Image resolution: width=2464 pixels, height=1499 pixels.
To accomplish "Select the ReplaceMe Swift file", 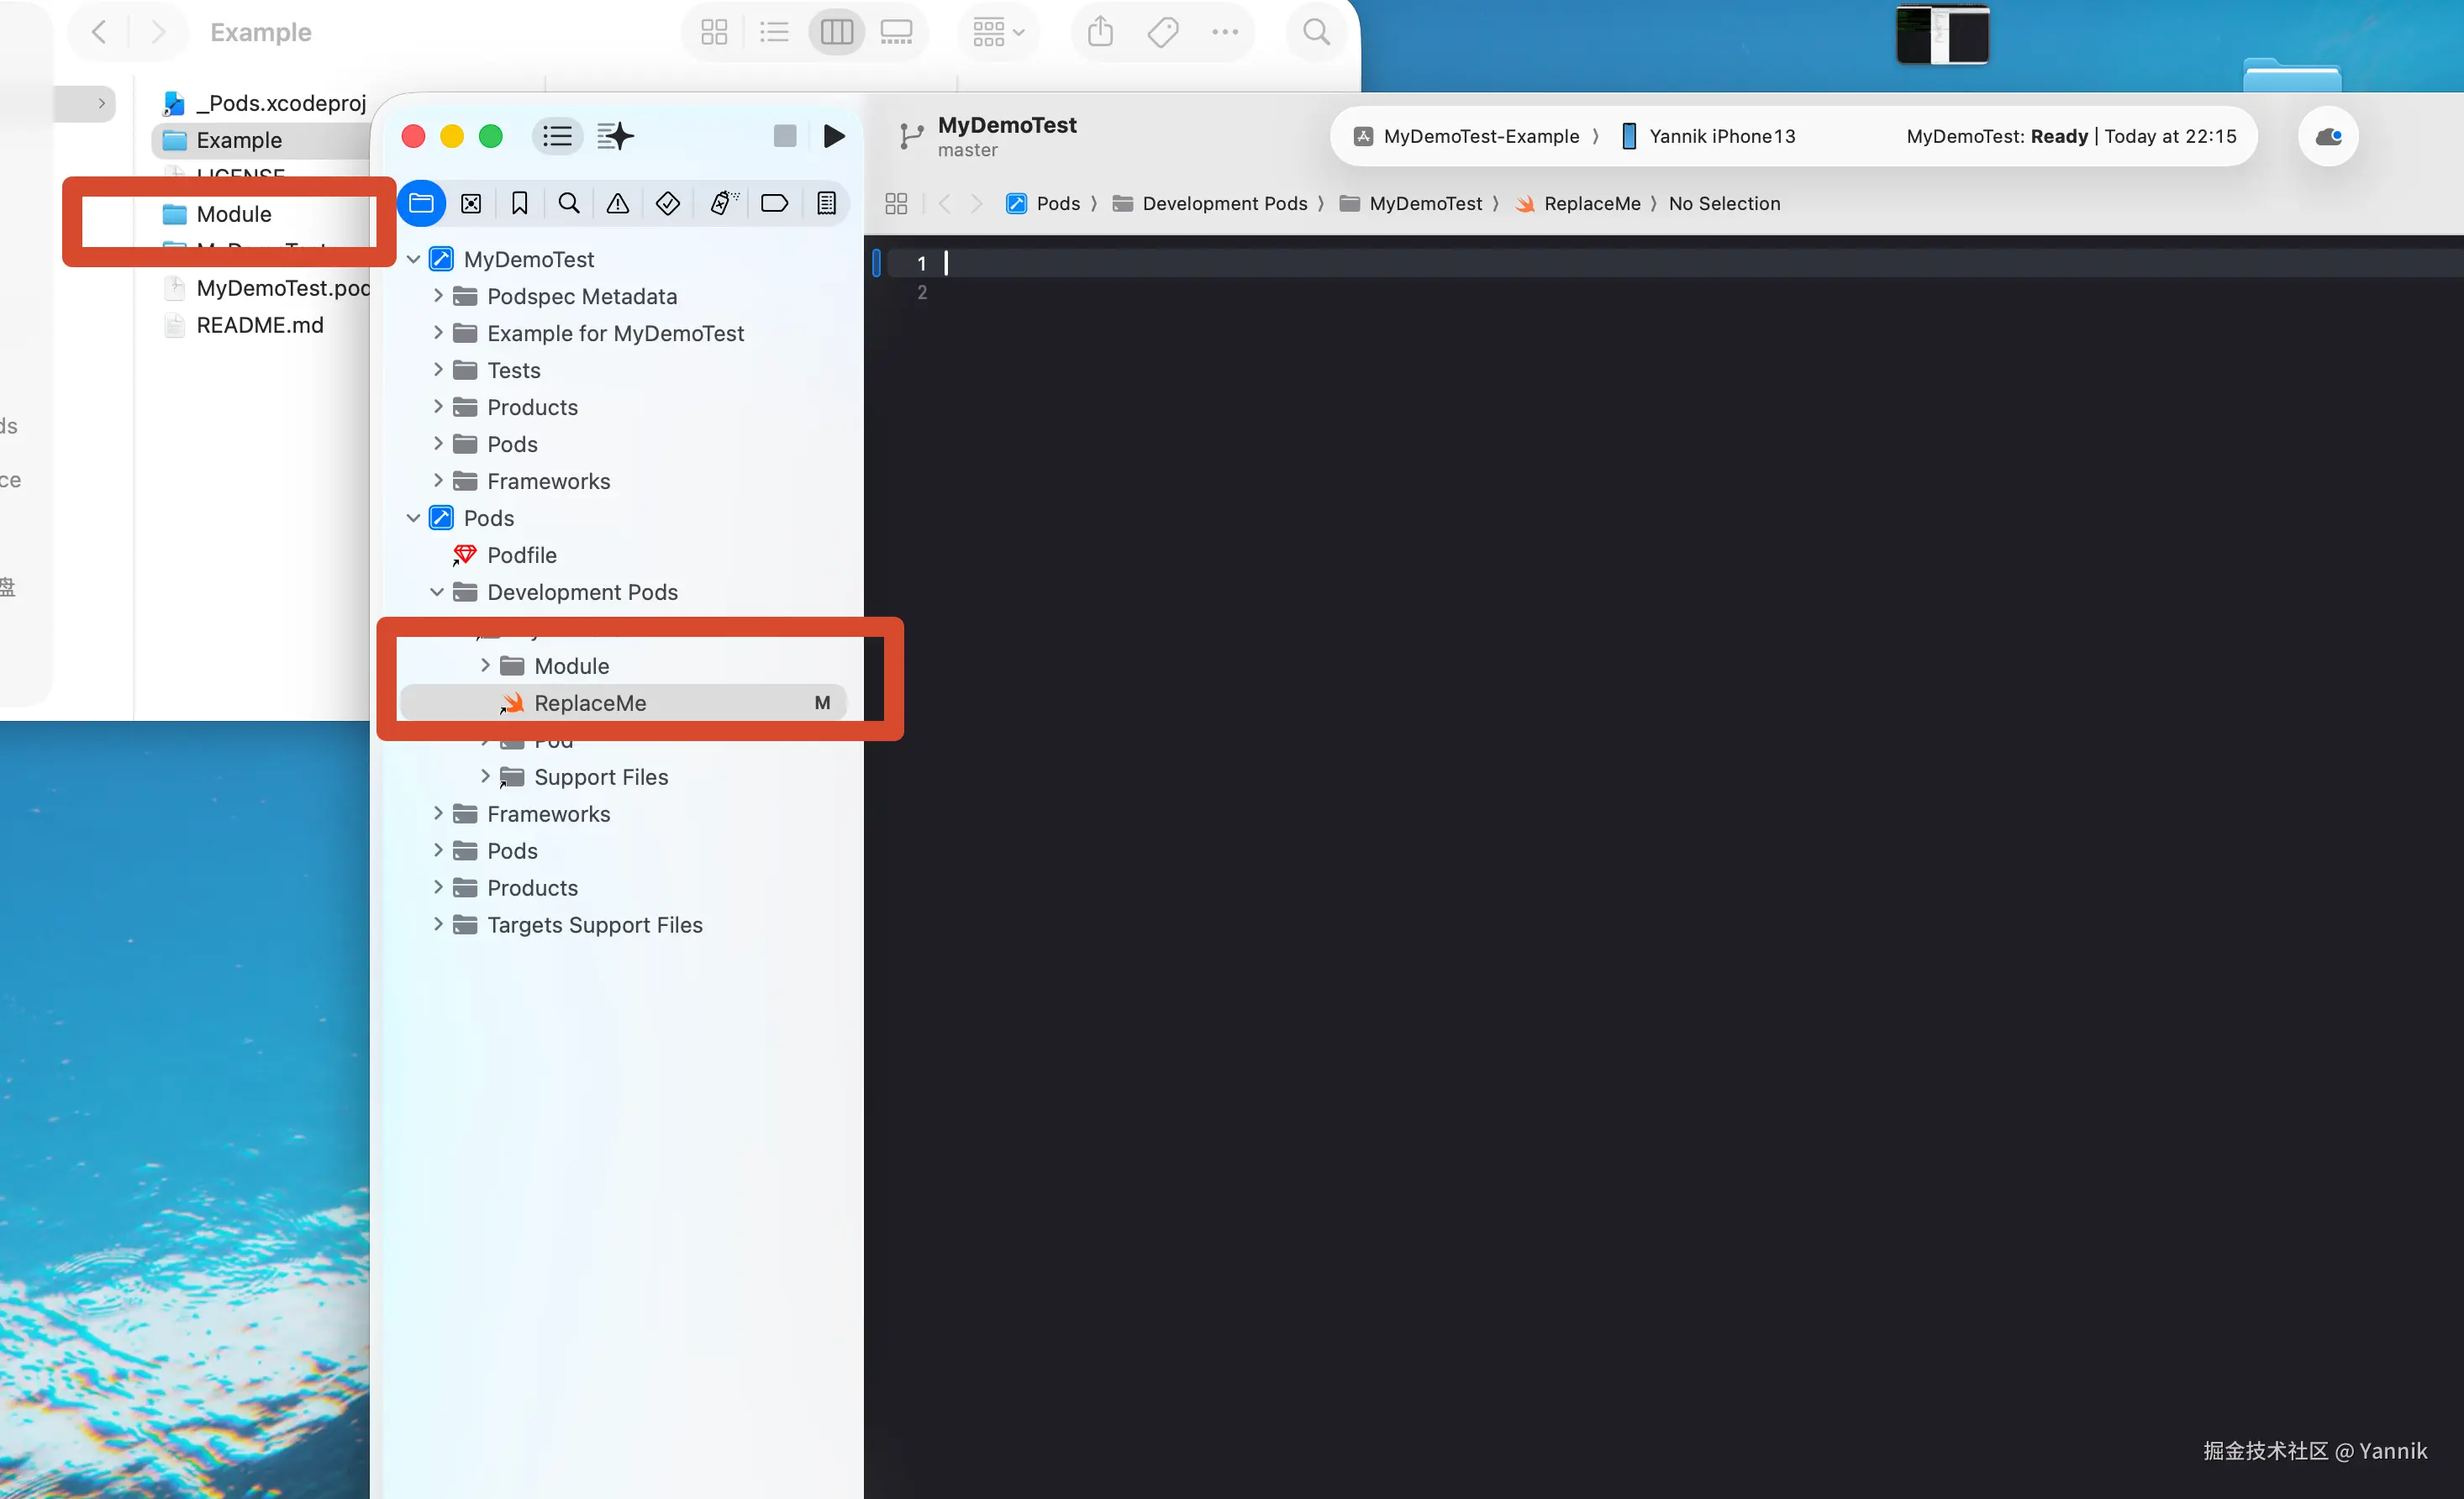I will [590, 703].
